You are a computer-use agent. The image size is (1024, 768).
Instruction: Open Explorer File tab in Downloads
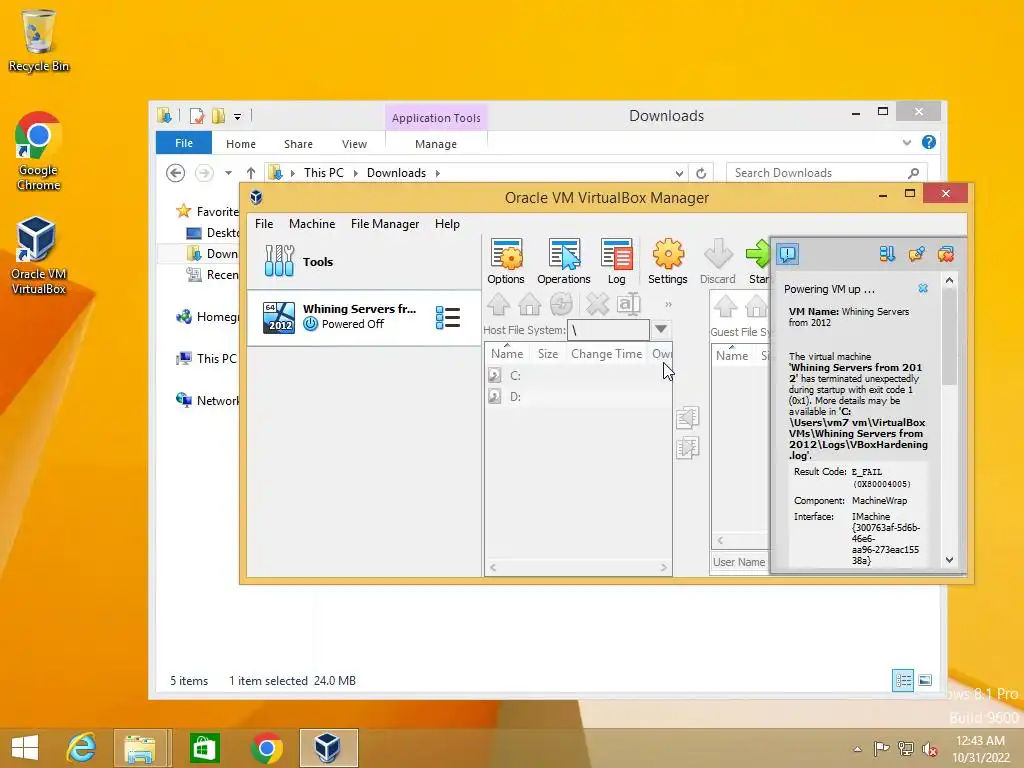[184, 143]
